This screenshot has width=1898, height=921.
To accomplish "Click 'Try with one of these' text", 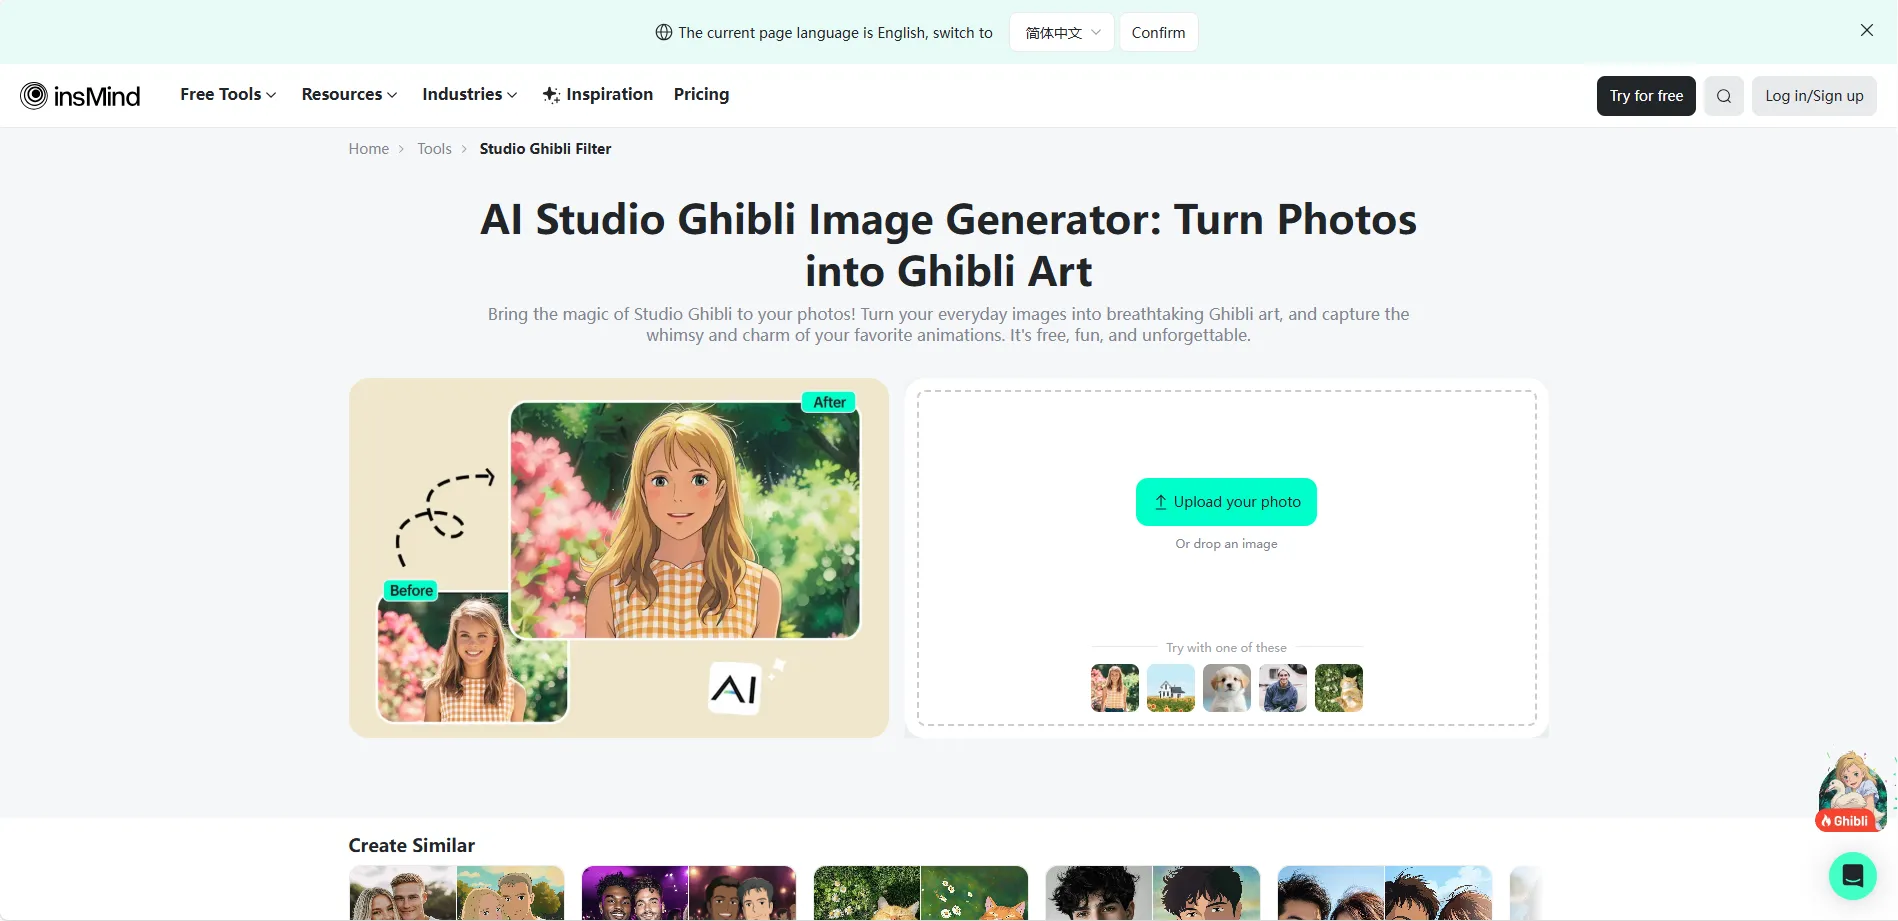I will pos(1226,648).
